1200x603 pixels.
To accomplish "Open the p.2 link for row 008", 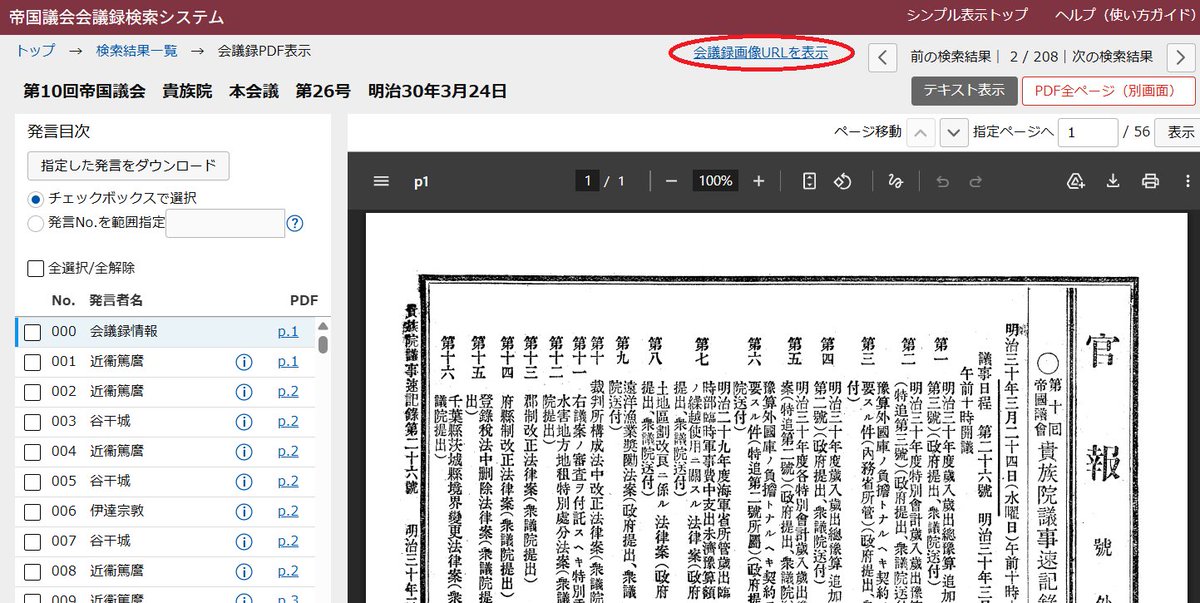I will (288, 571).
